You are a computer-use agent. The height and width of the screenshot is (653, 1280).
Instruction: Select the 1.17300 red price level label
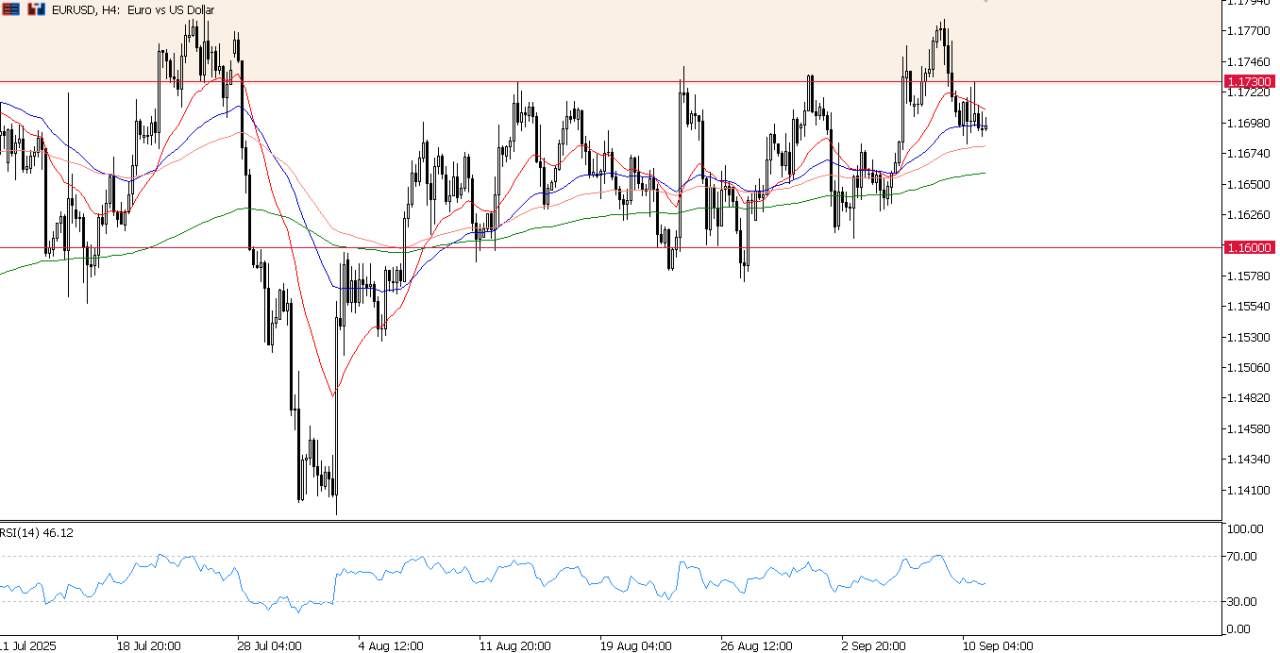[x=1248, y=81]
